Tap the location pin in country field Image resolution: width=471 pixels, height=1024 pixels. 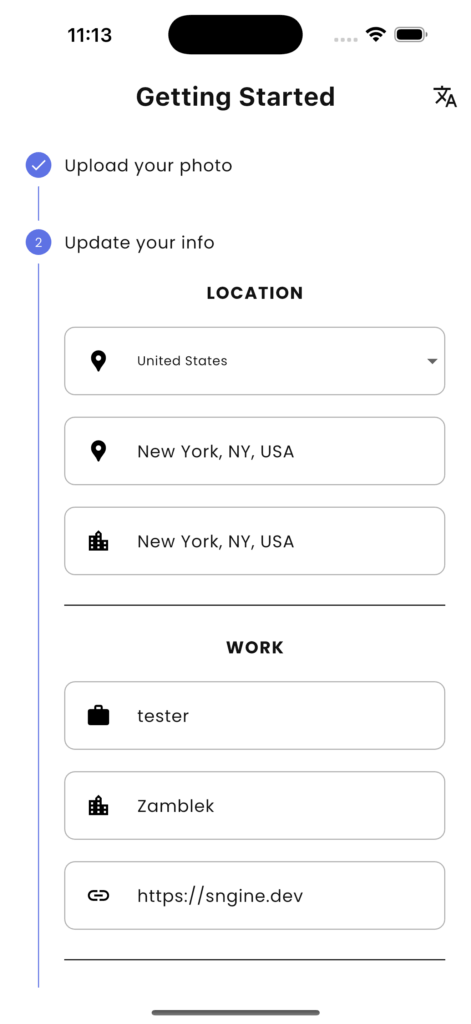click(x=98, y=361)
